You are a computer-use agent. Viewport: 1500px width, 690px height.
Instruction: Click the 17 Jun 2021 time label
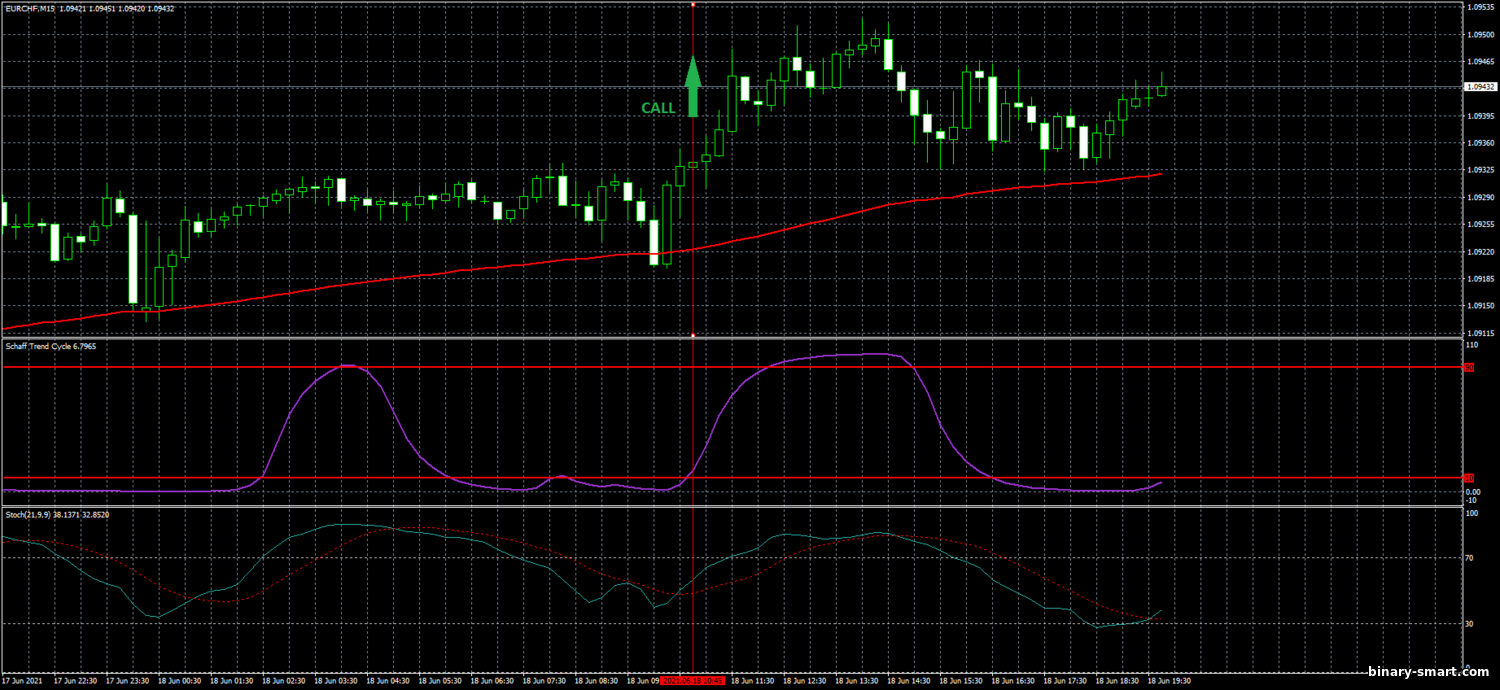[21, 680]
